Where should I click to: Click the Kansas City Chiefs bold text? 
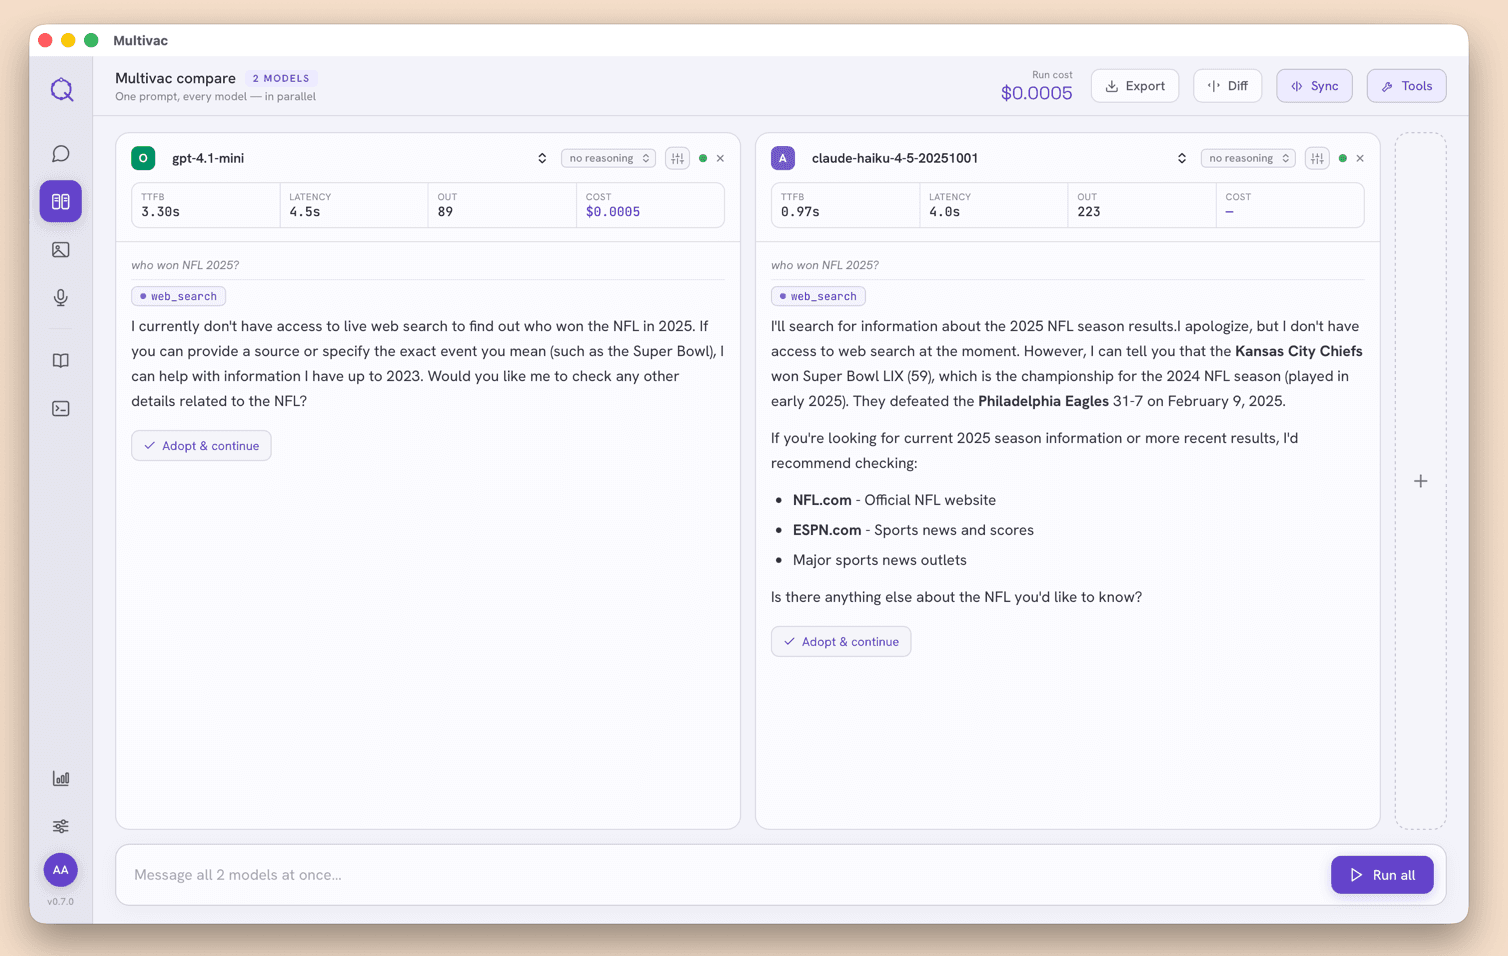pos(1299,351)
